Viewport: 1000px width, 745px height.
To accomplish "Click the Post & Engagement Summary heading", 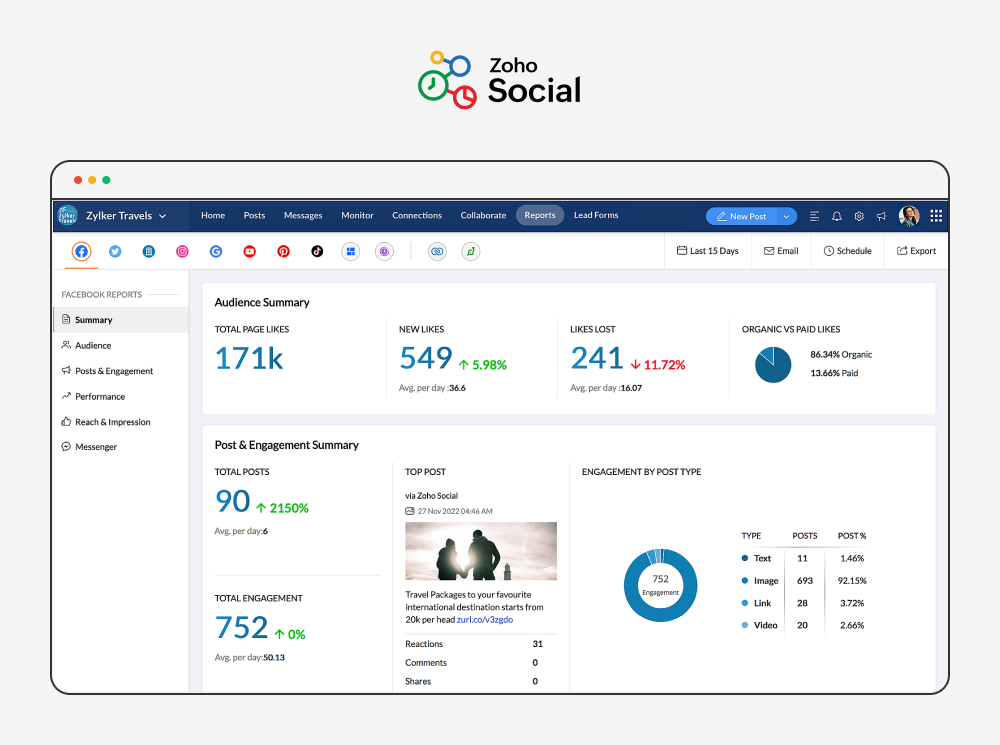I will [286, 445].
